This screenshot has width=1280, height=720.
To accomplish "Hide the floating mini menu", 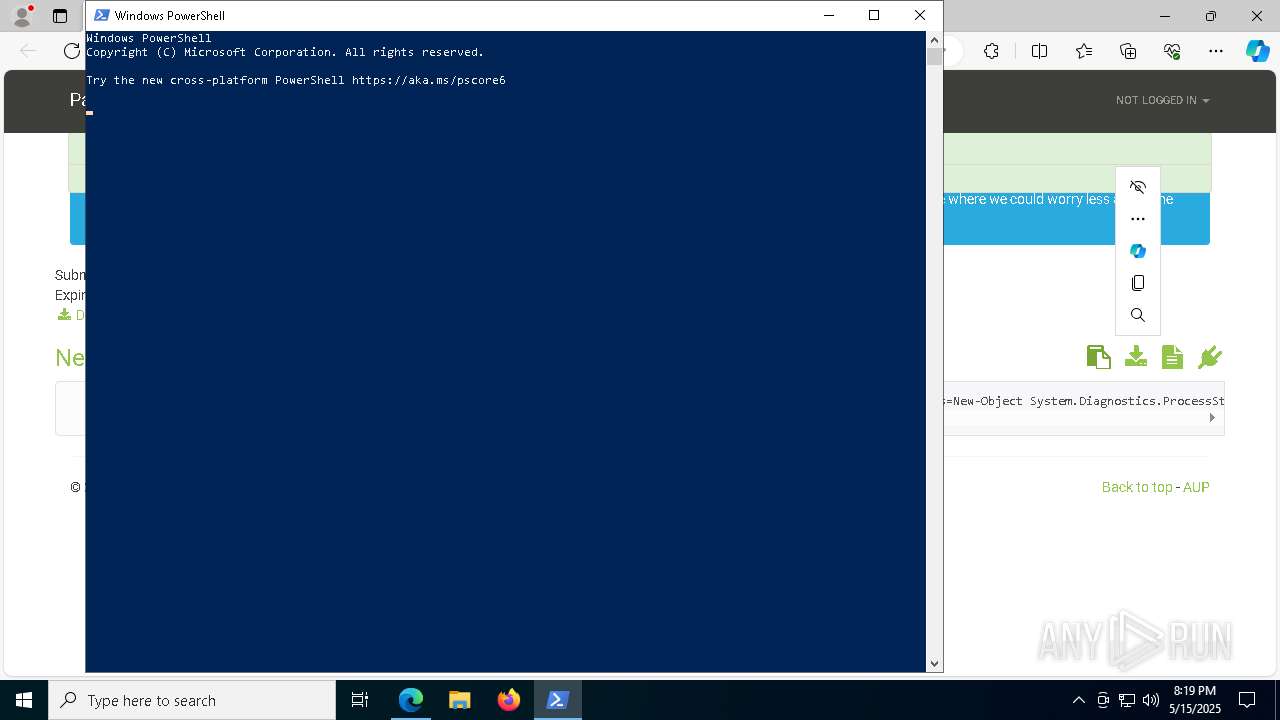I will coord(1138,187).
